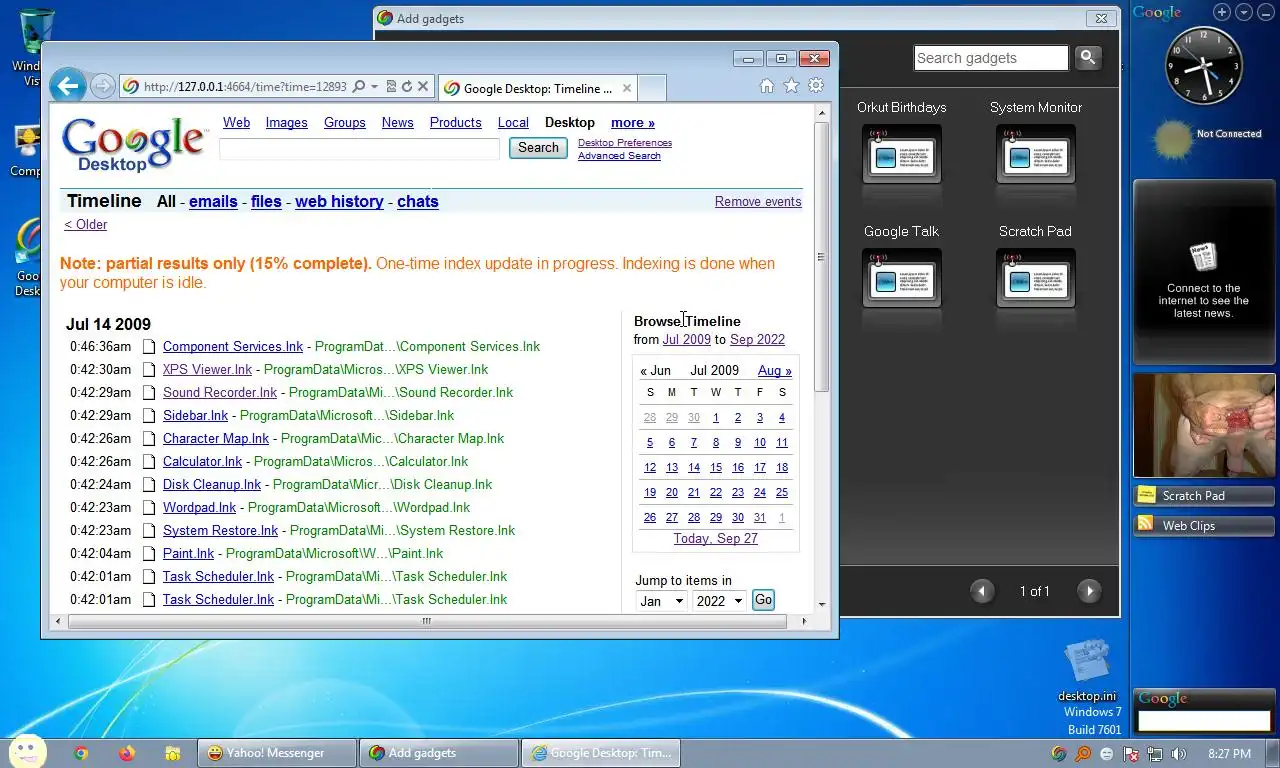Click the search gadgets magnifier button
The height and width of the screenshot is (768, 1280).
tap(1088, 58)
